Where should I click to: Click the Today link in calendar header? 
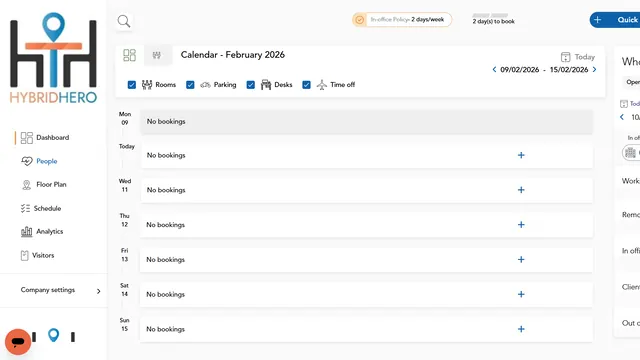coord(584,57)
